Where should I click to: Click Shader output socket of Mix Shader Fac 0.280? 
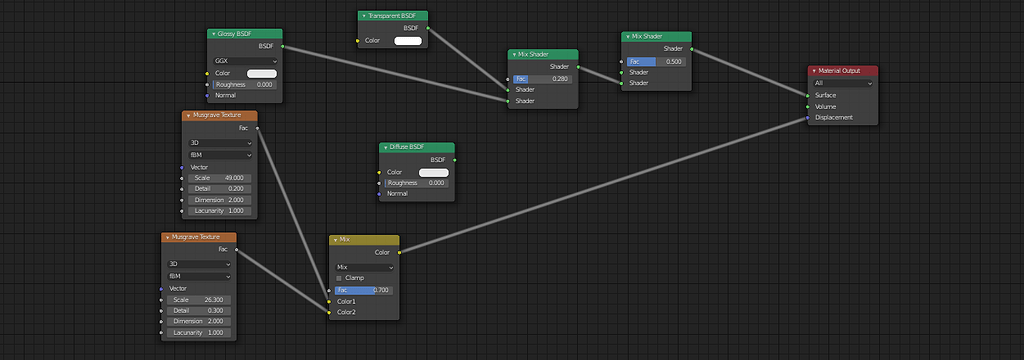(578, 67)
